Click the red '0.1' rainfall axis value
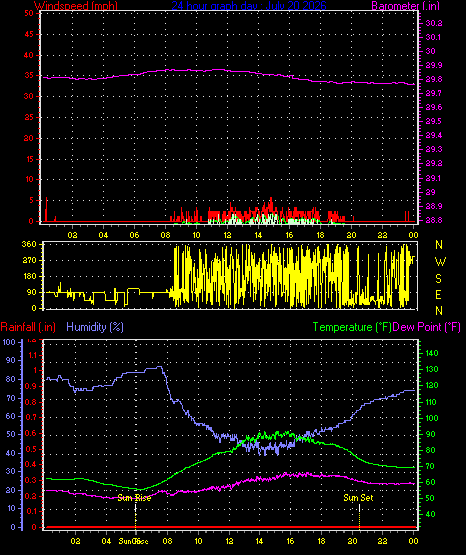The width and height of the screenshot is (466, 555). 31,511
